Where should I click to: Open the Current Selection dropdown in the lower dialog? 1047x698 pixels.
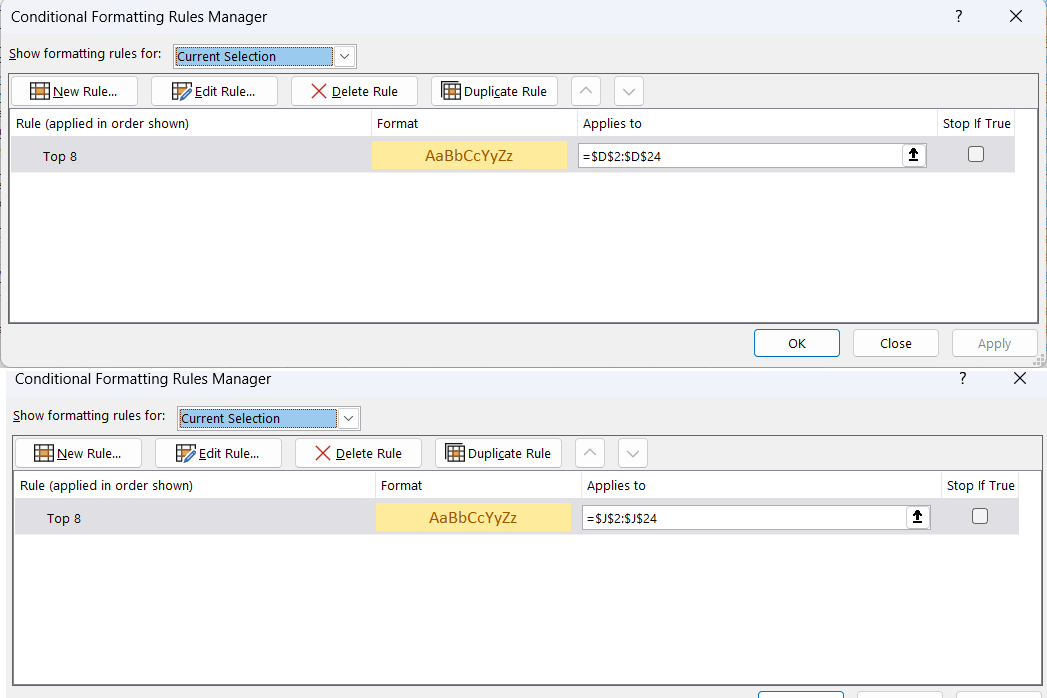pos(349,419)
